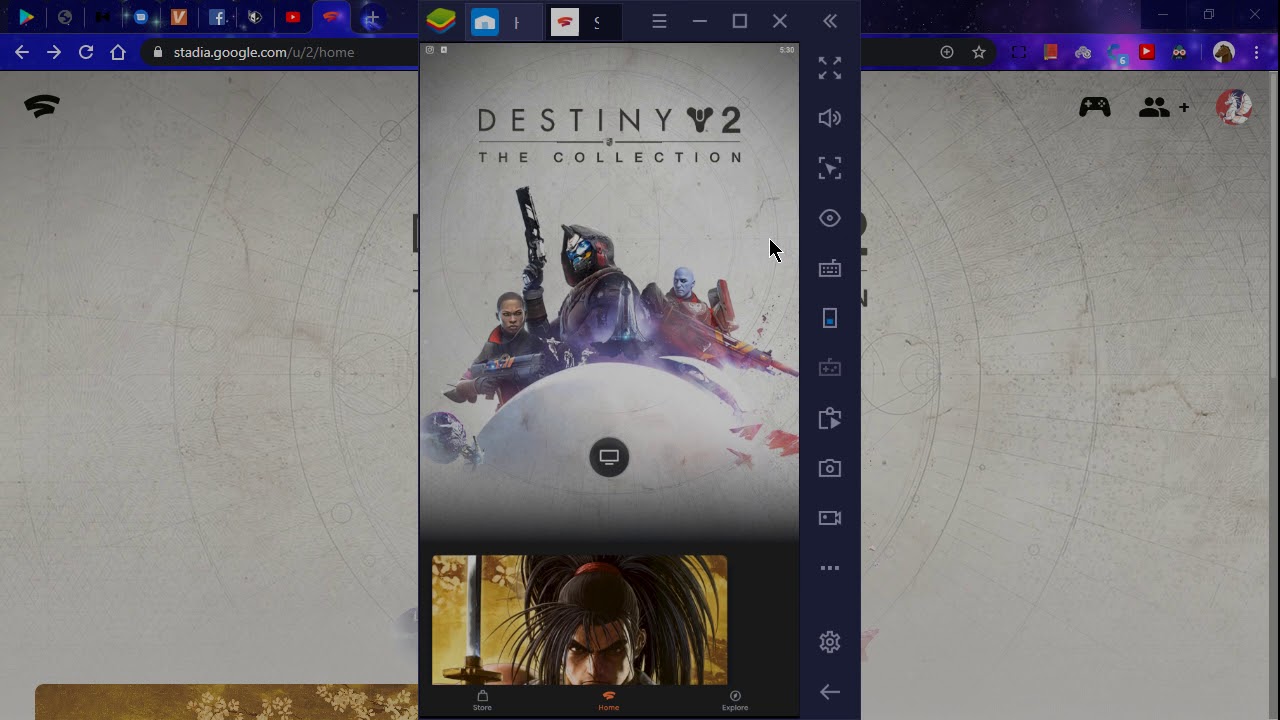Switch to the orange V pinned tab
This screenshot has width=1280, height=720.
tap(179, 17)
